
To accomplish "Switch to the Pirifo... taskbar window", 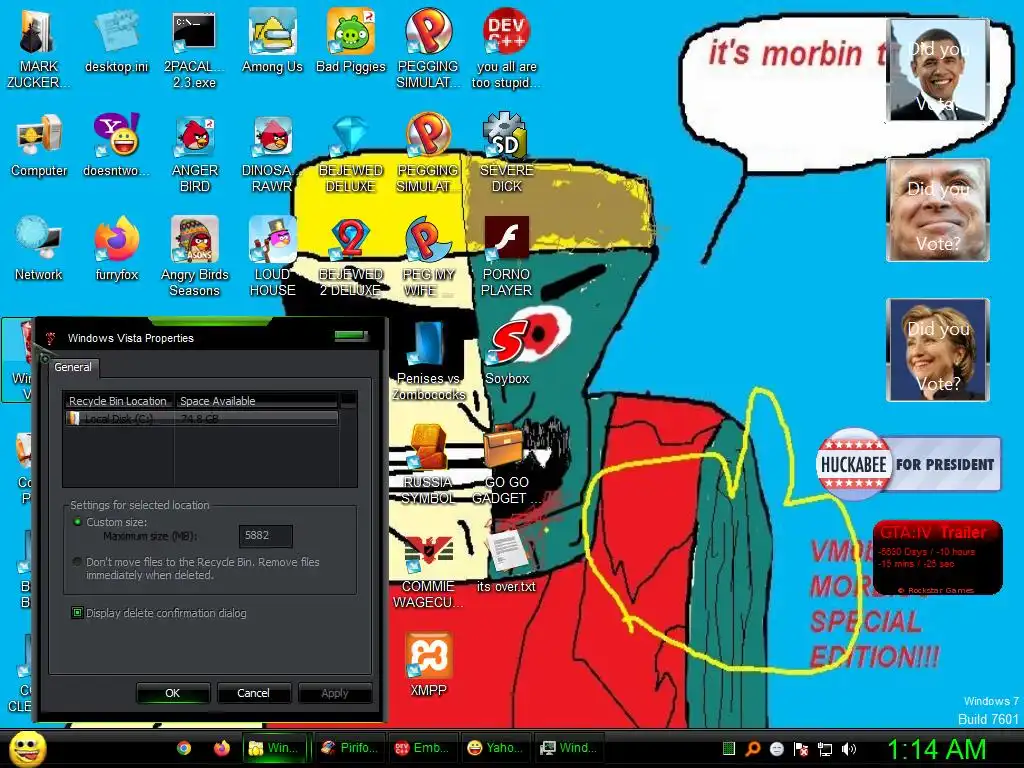I will (350, 748).
